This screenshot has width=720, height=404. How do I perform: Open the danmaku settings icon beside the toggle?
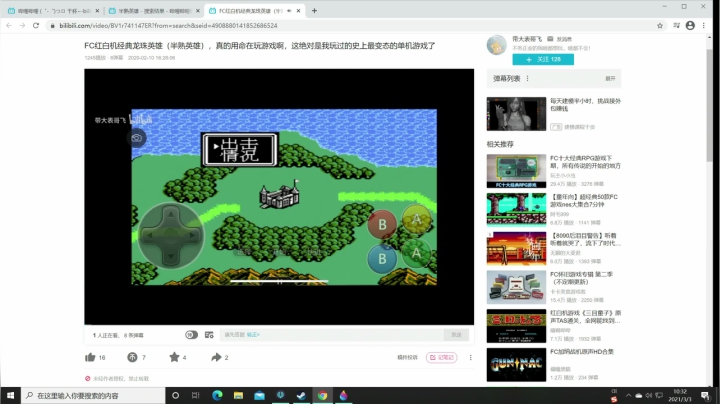point(209,335)
